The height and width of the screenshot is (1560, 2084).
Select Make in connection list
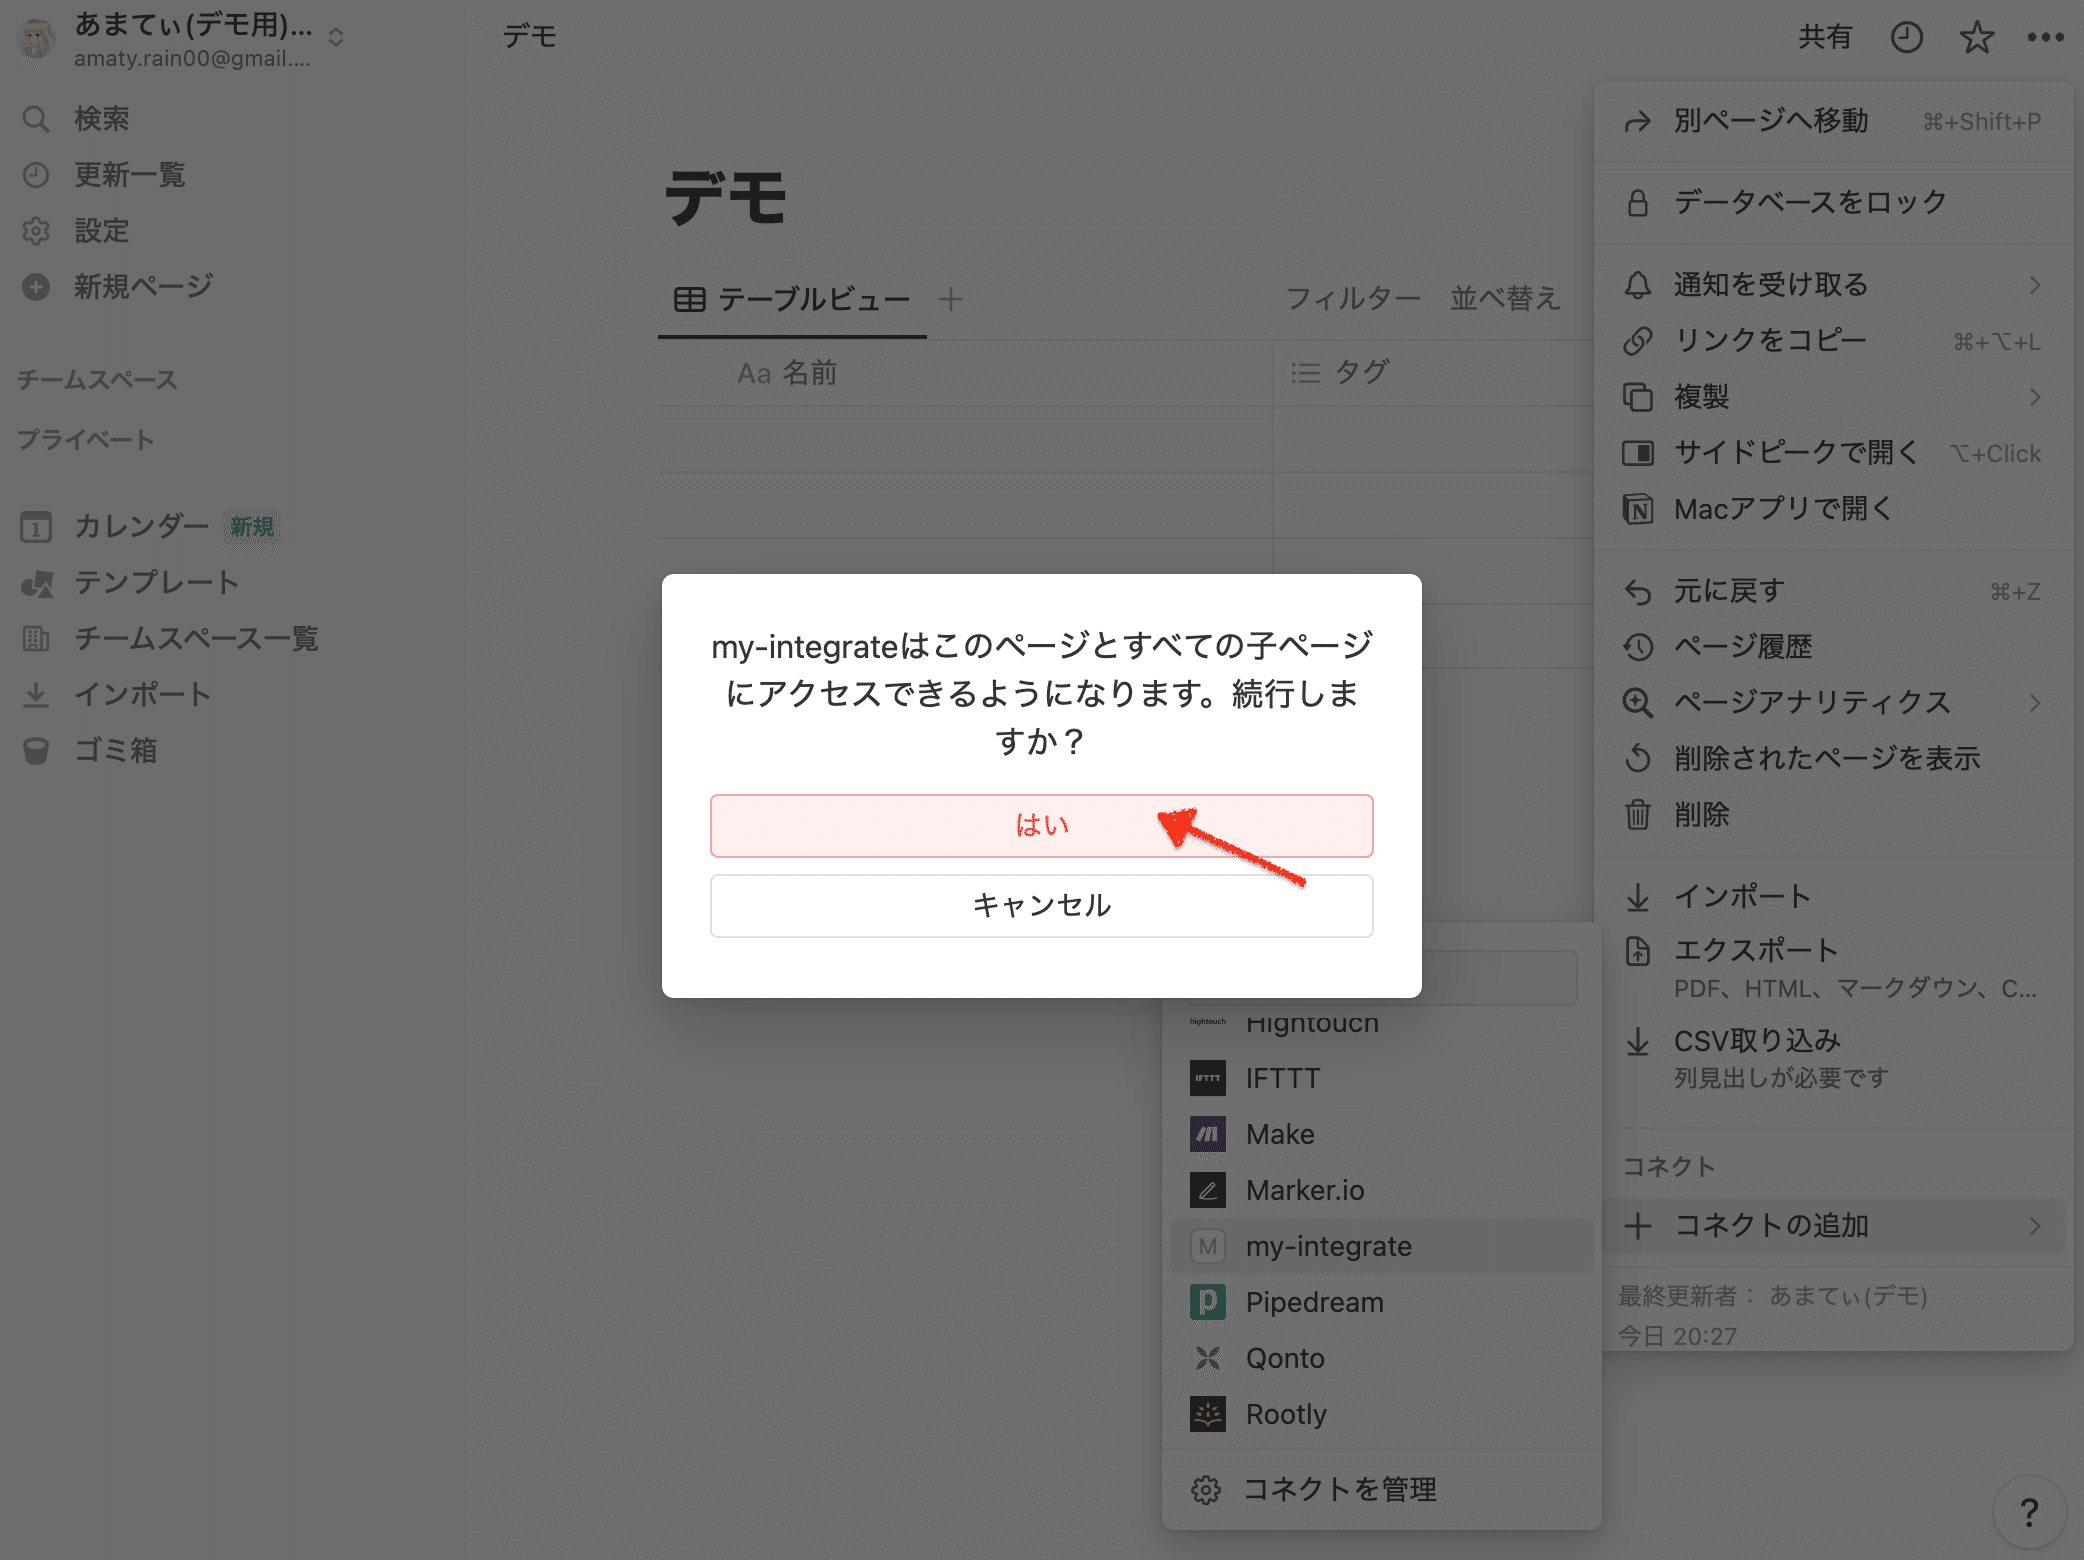click(1381, 1134)
